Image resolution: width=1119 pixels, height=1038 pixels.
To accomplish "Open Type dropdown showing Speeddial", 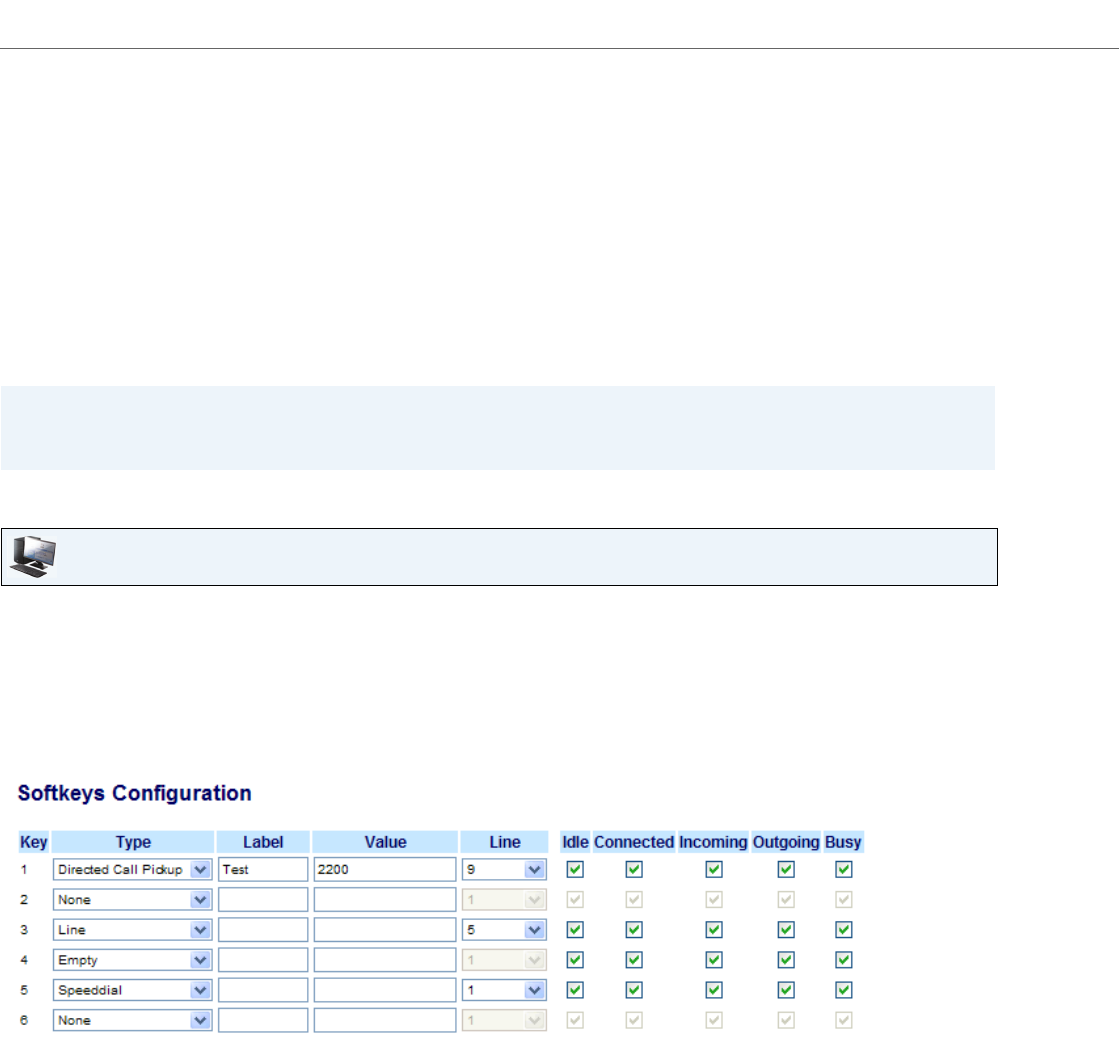I will [132, 990].
